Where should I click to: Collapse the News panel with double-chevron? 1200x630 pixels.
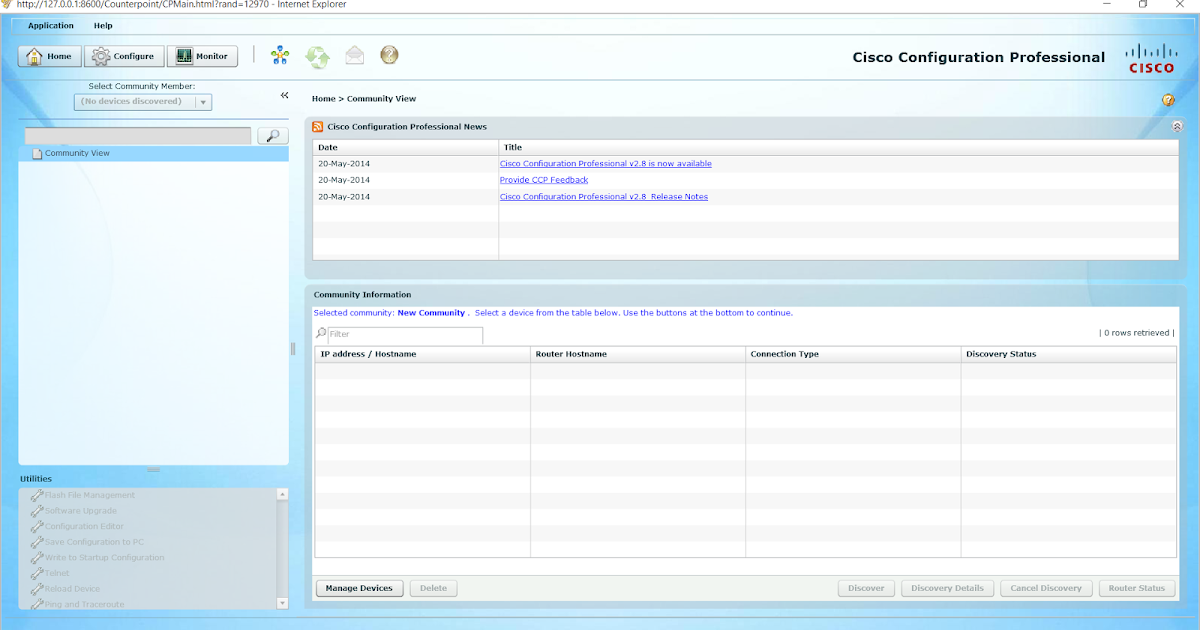pos(1177,127)
